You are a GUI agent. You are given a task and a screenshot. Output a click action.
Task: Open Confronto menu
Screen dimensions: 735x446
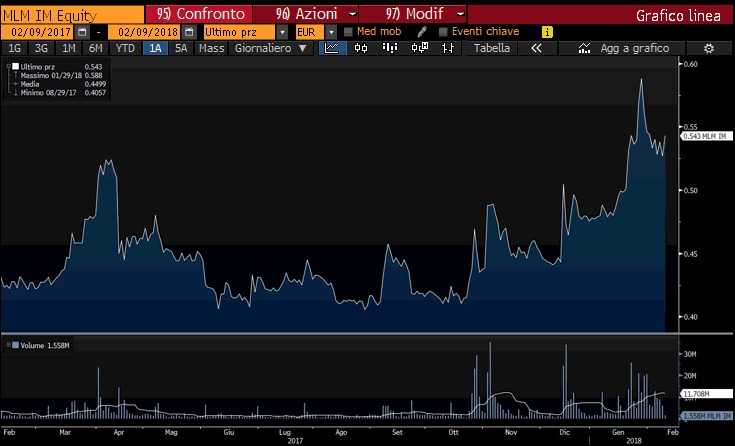tap(200, 14)
